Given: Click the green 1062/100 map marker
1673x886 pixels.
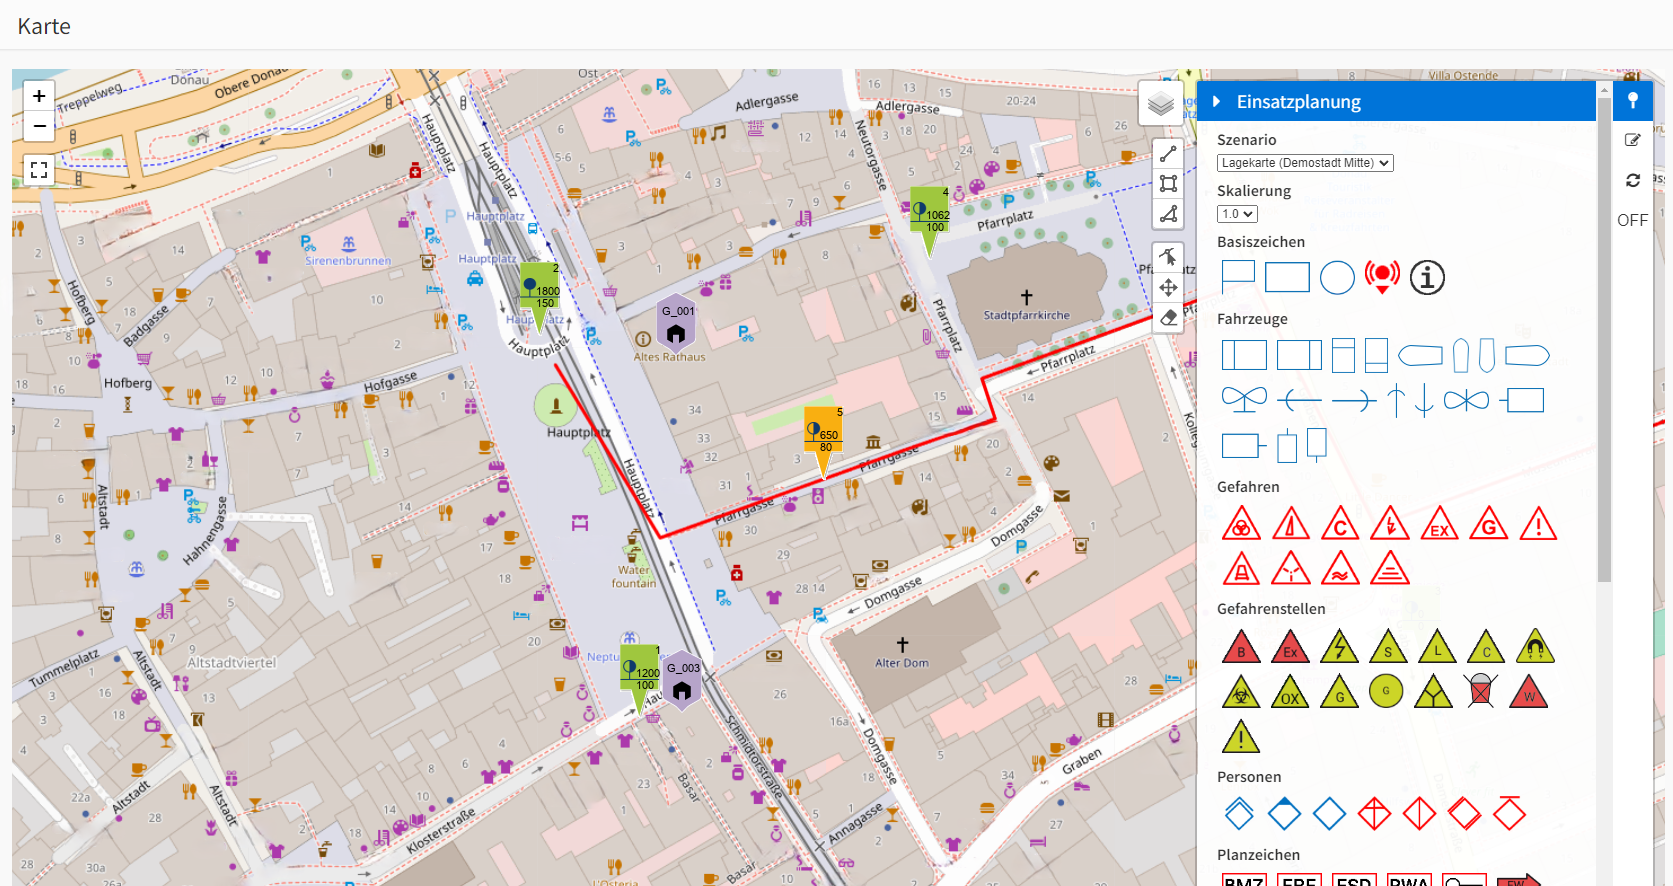Looking at the screenshot, I should (929, 211).
